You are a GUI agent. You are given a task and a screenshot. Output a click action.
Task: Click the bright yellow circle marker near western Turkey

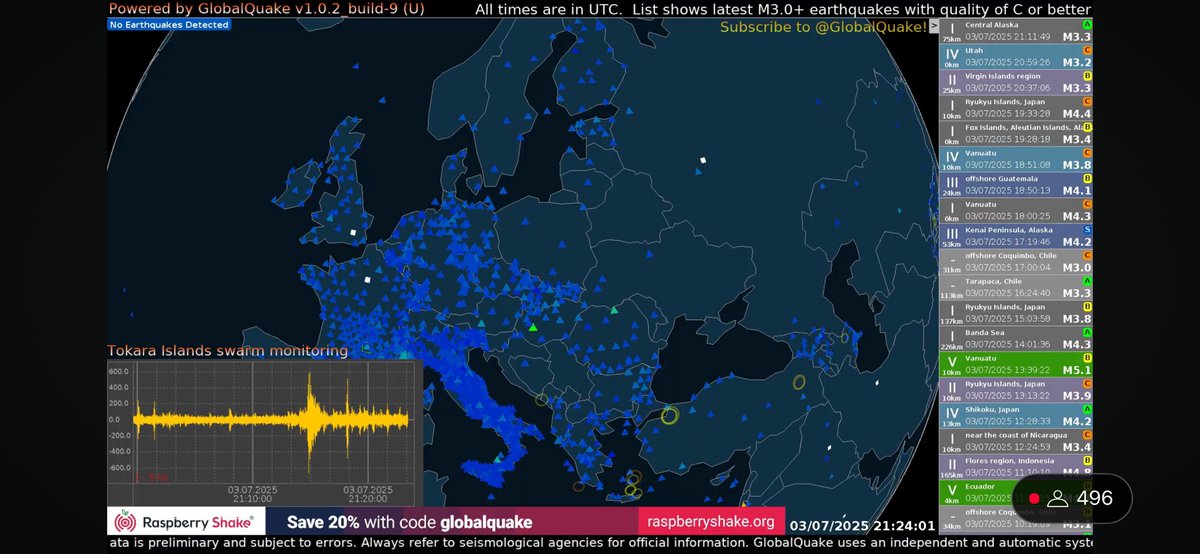click(669, 415)
